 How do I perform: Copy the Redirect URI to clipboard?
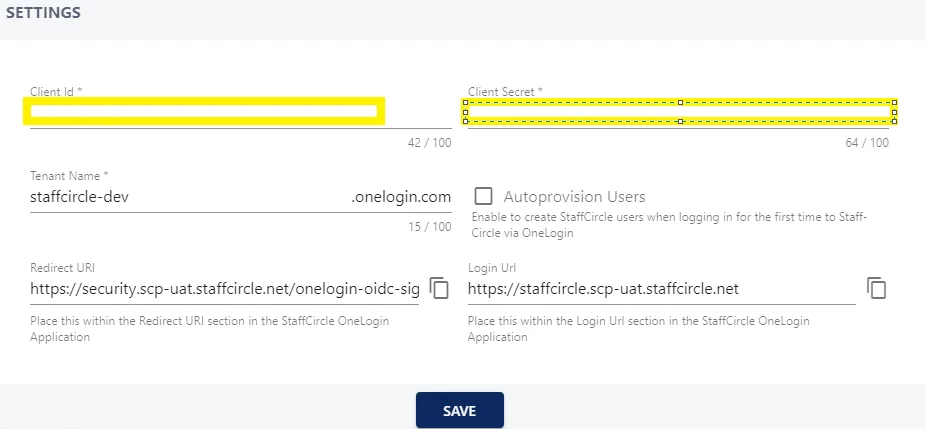(x=439, y=288)
